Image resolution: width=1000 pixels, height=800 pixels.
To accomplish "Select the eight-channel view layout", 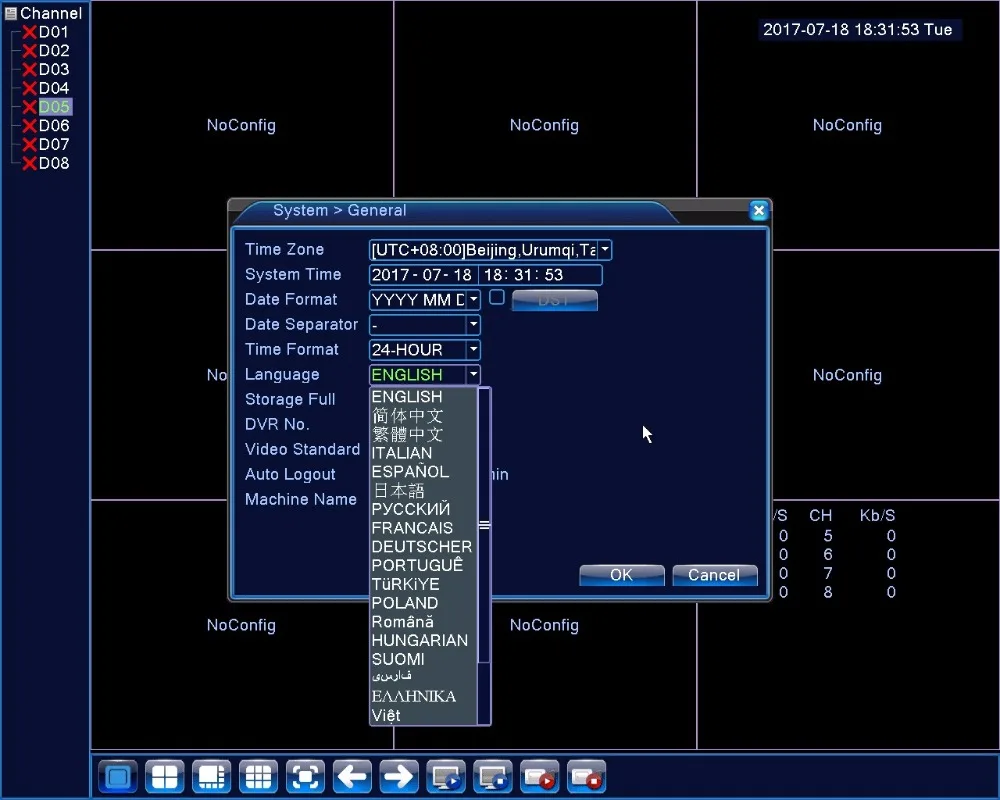I will pos(212,776).
